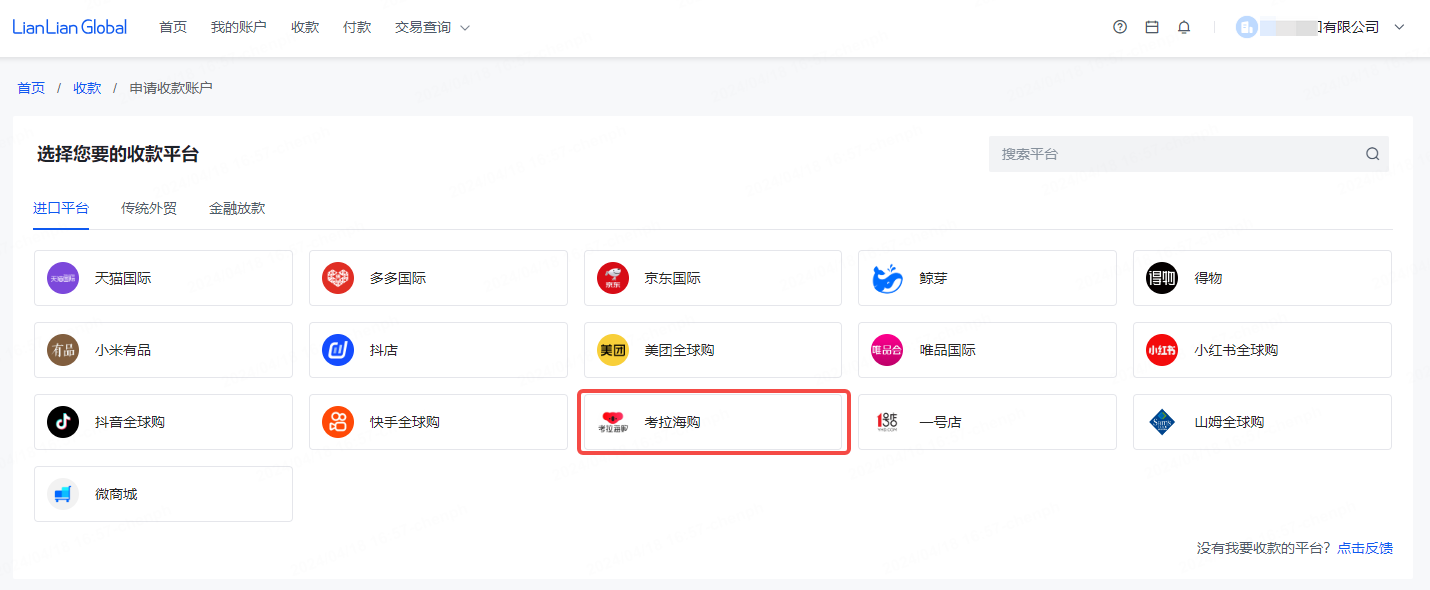Switch to the 金融放款 tab
This screenshot has width=1430, height=590.
coord(237,208)
